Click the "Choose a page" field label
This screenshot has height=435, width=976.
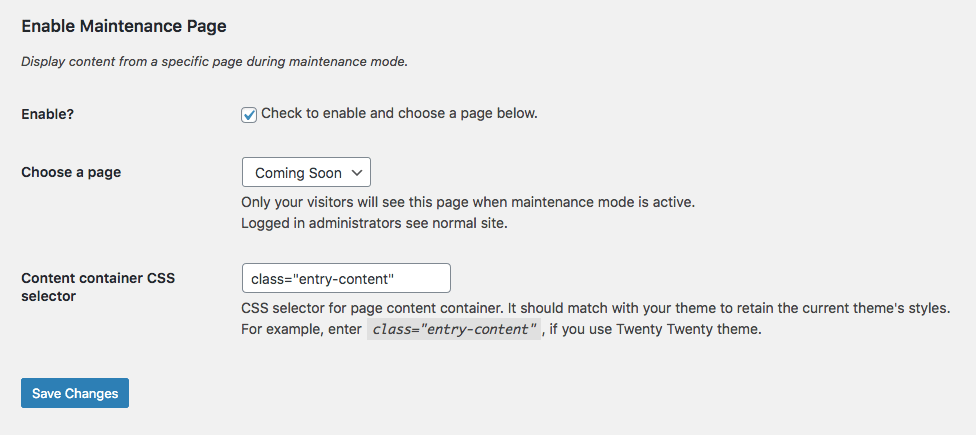click(x=71, y=172)
